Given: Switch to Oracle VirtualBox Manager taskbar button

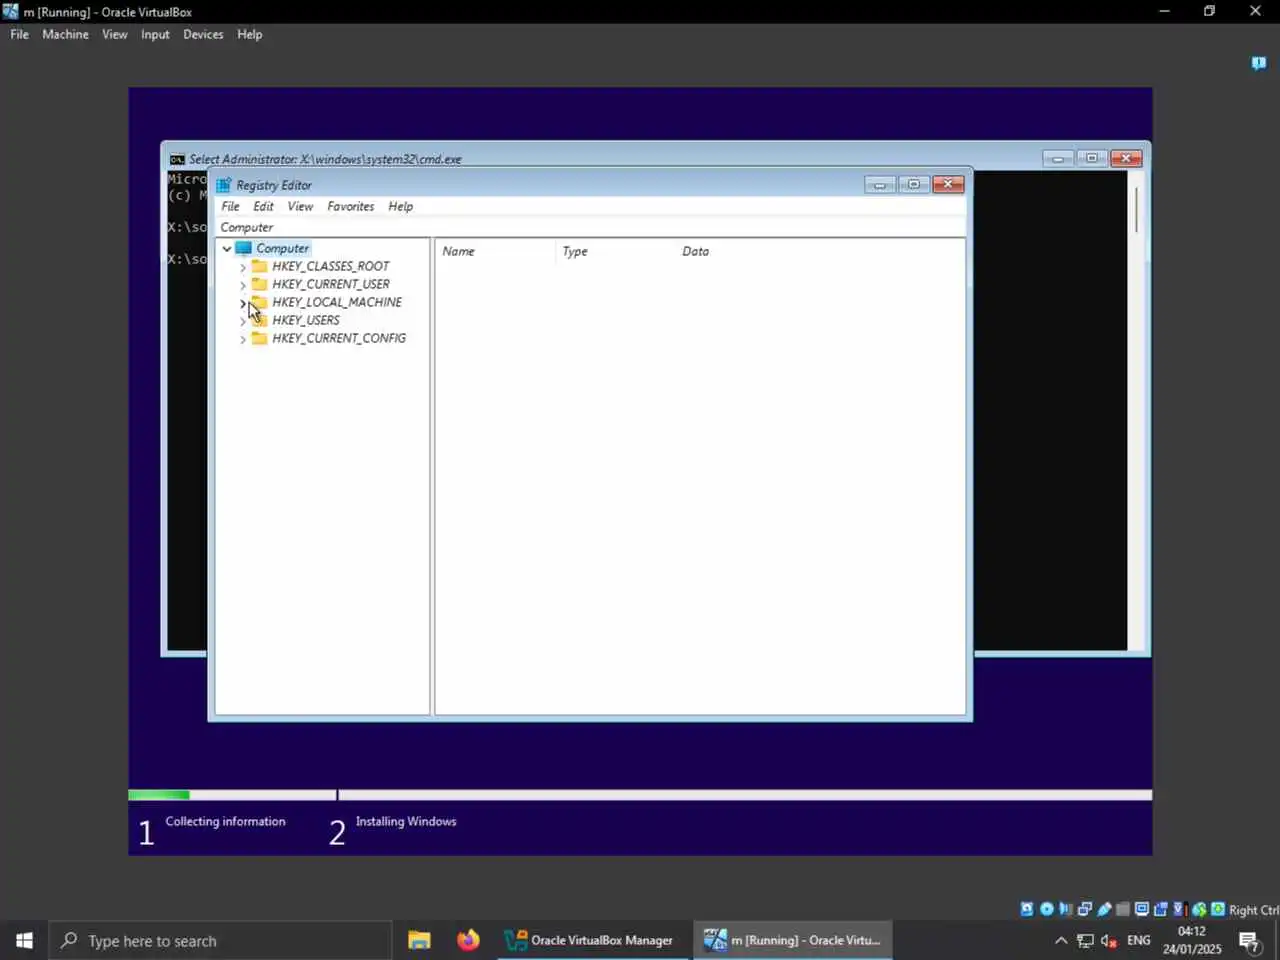Looking at the screenshot, I should click(592, 940).
